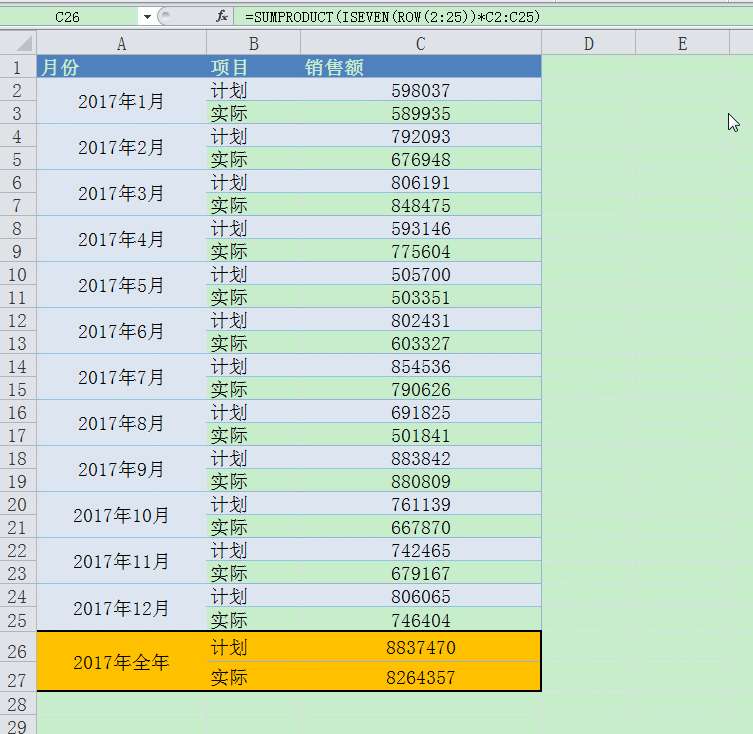The image size is (753, 734).
Task: Click cell with value 667870
Action: [421, 527]
